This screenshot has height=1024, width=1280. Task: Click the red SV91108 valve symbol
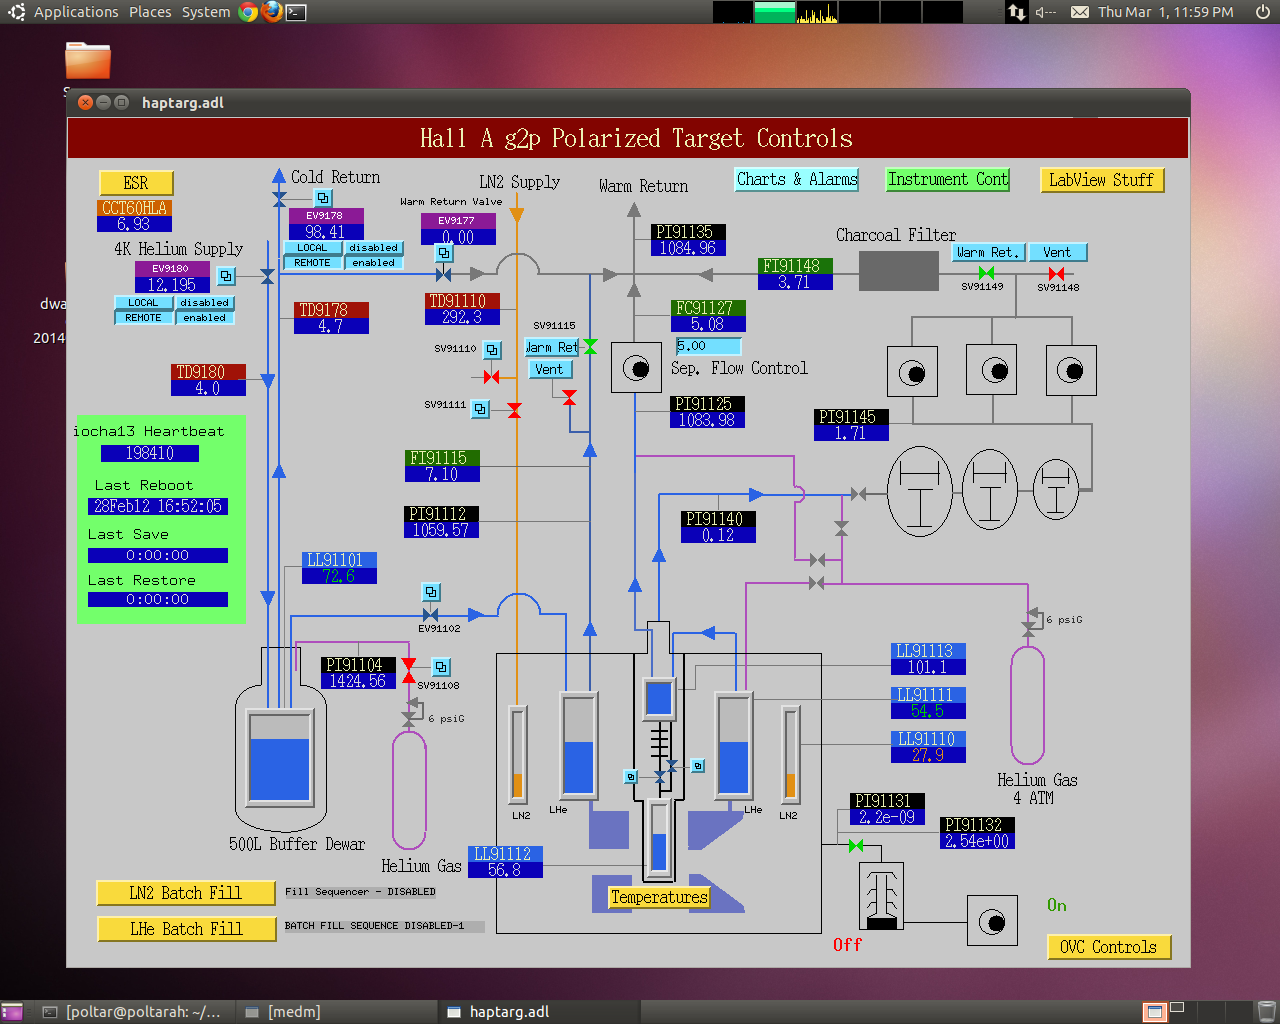tap(408, 671)
